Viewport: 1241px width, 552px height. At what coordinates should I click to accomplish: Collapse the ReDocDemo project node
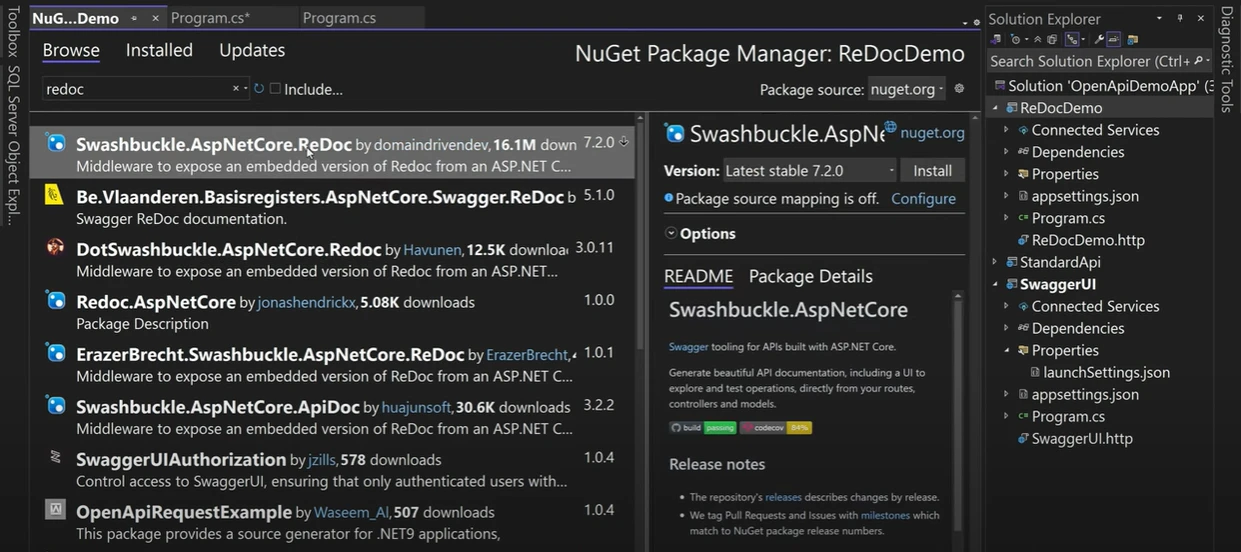[995, 108]
